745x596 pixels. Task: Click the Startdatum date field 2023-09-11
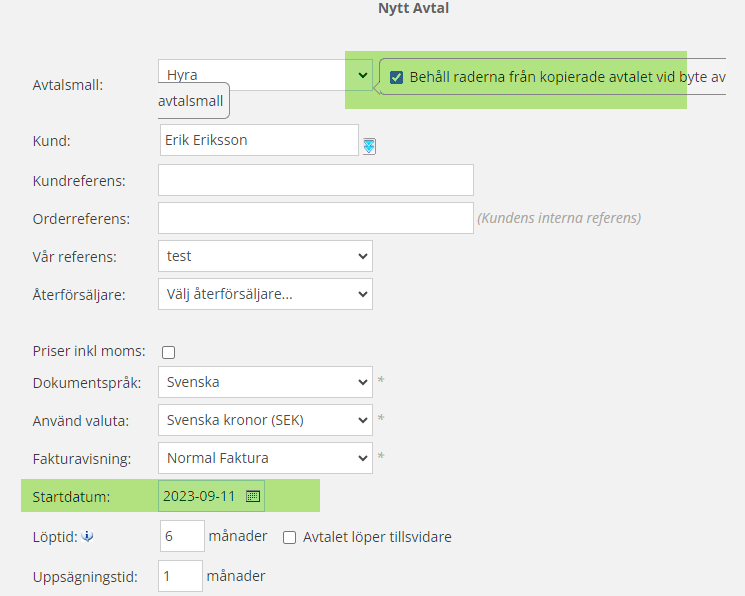click(x=200, y=496)
